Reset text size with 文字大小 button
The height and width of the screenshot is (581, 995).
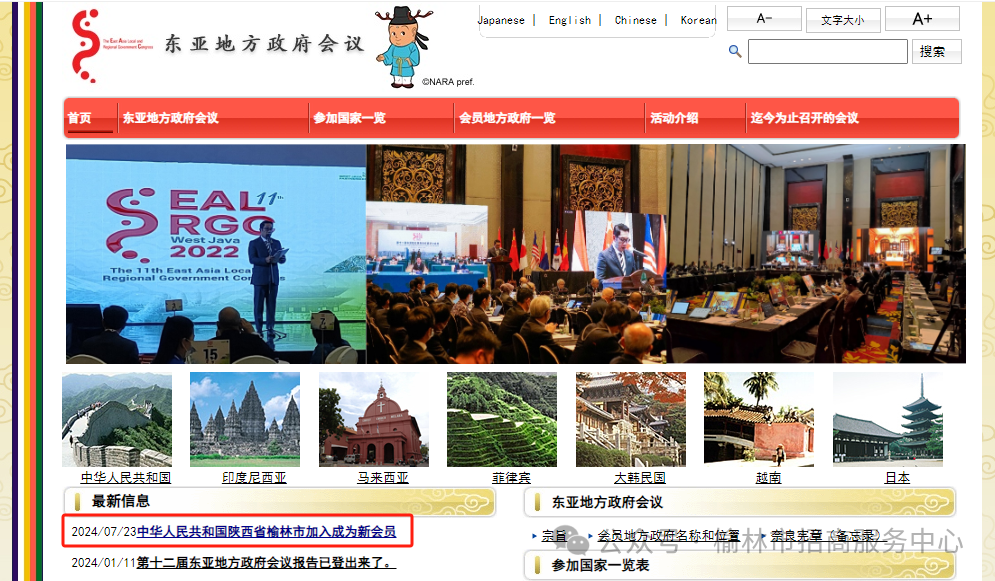842,20
